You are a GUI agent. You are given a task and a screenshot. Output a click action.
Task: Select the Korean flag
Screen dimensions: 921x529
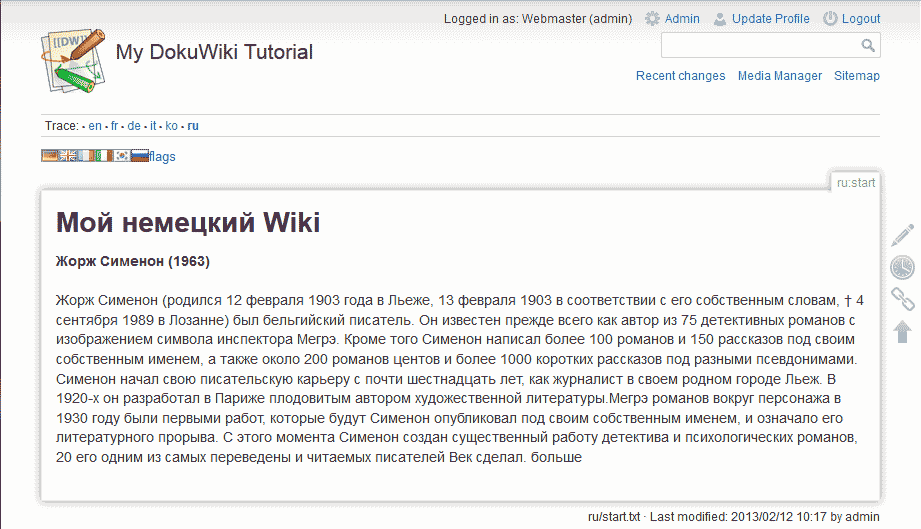(122, 156)
